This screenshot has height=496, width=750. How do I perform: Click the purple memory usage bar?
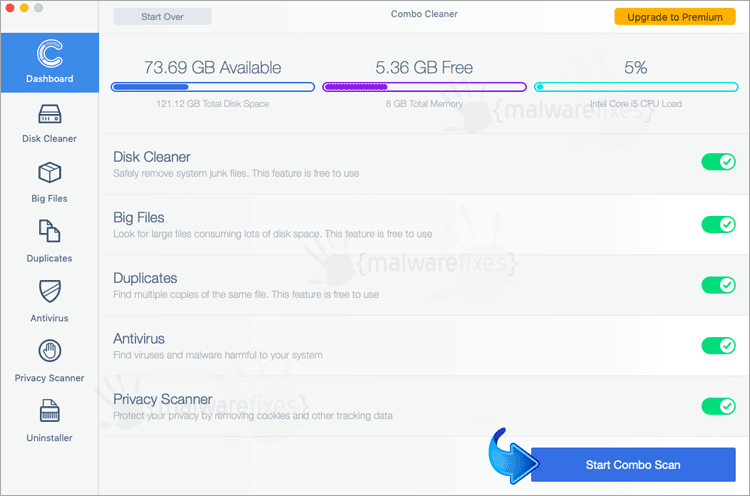(x=424, y=87)
